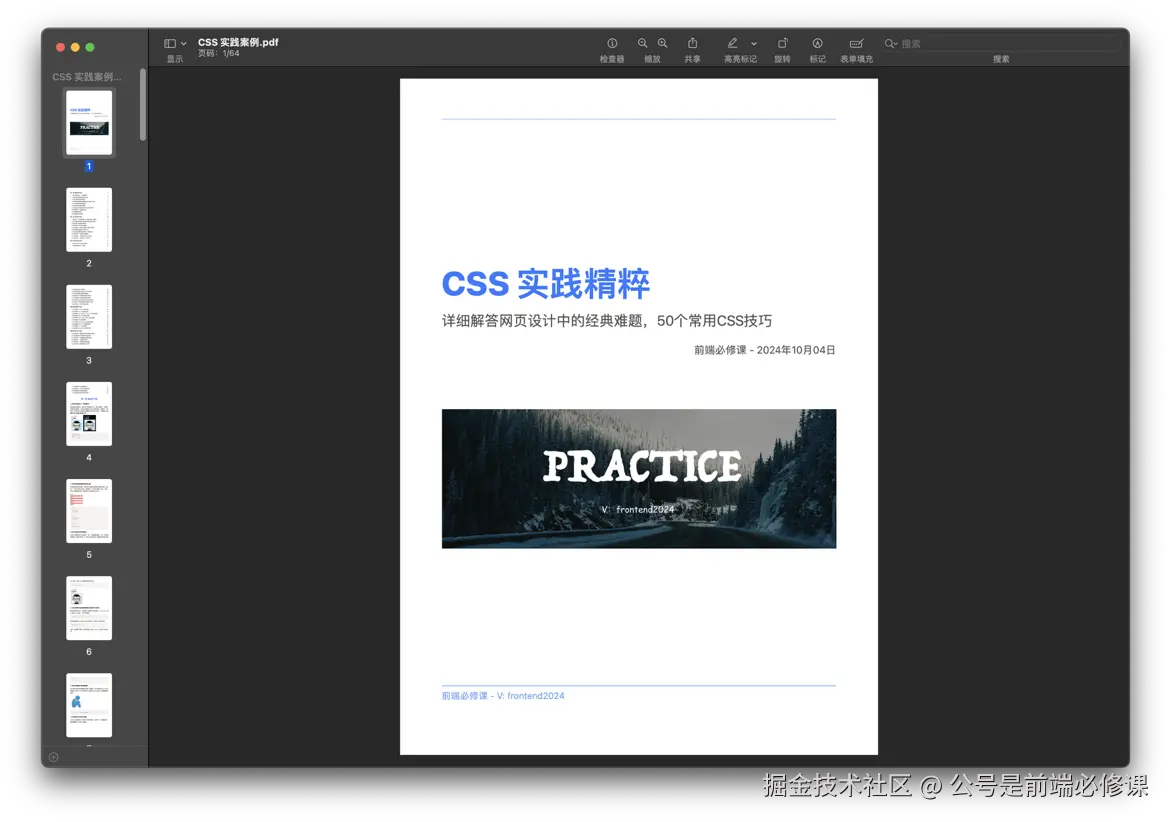Expand the search options chevron in 搜索 field
Image resolution: width=1171 pixels, height=822 pixels.
click(897, 43)
